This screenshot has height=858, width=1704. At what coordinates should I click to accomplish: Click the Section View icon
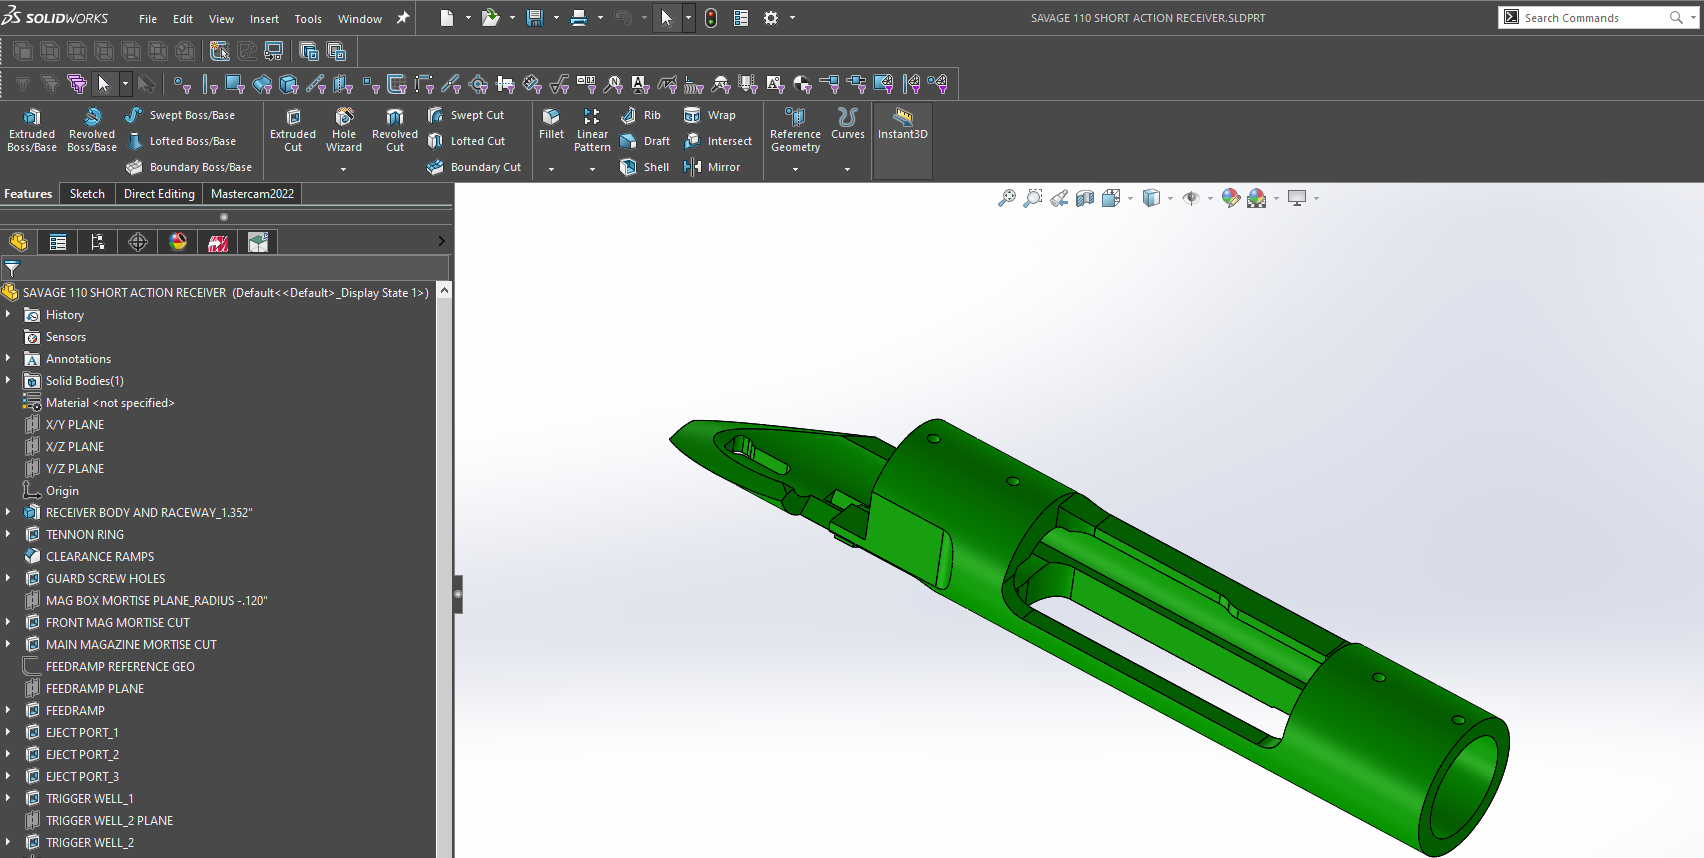[x=1085, y=198]
